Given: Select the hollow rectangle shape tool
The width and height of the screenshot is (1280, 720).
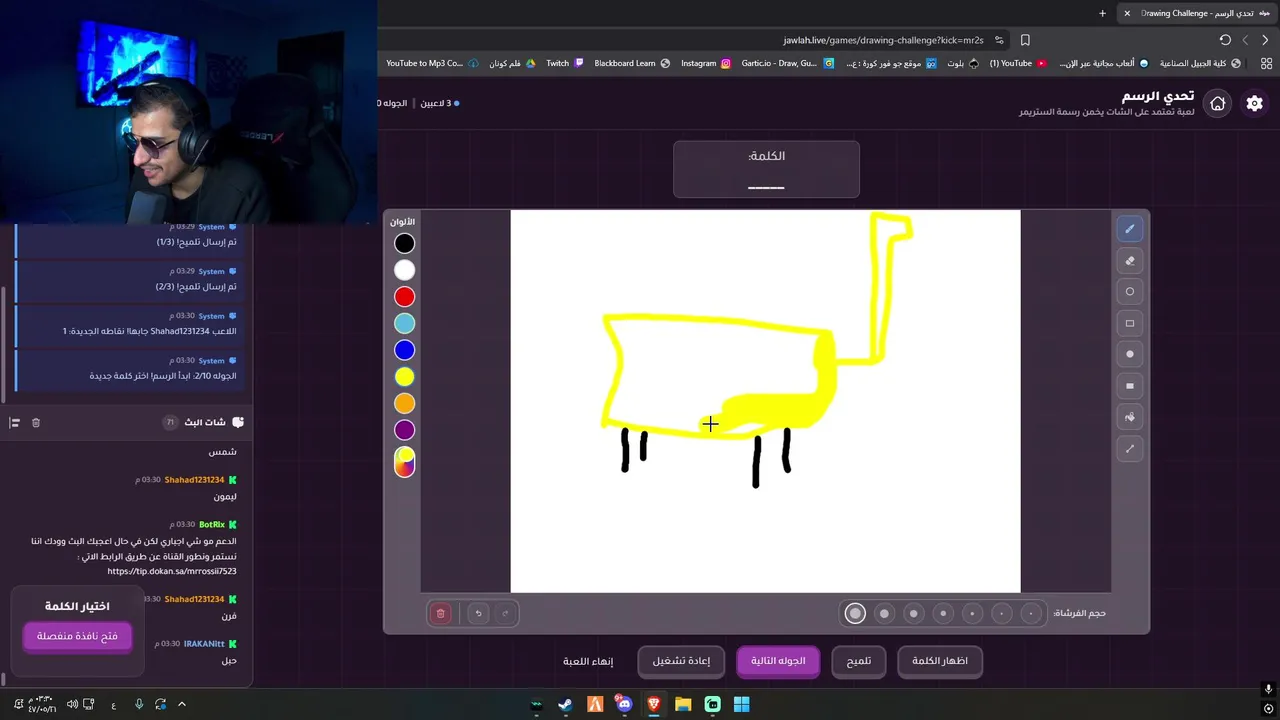Looking at the screenshot, I should point(1130,323).
